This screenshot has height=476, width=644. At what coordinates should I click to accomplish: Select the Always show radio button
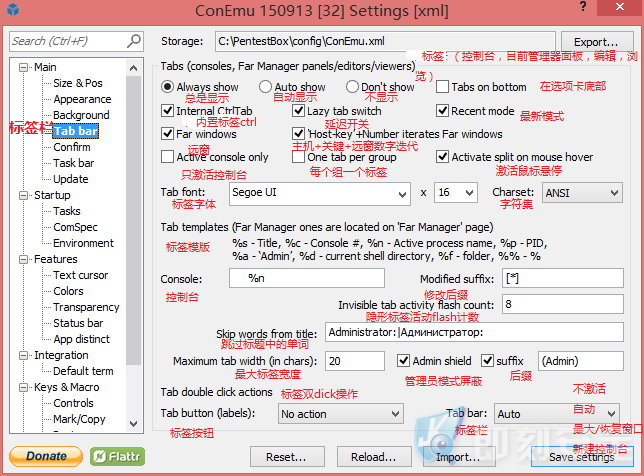[167, 87]
